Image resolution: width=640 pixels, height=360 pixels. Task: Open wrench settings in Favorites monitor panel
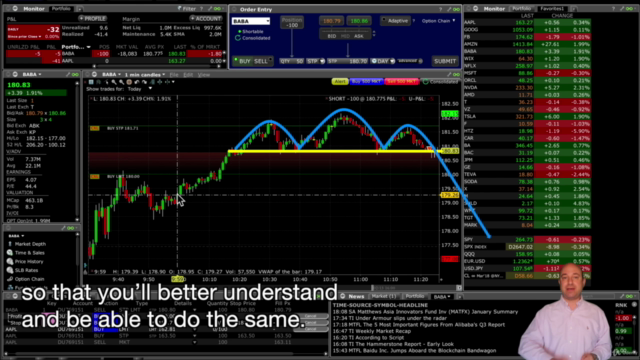click(622, 9)
